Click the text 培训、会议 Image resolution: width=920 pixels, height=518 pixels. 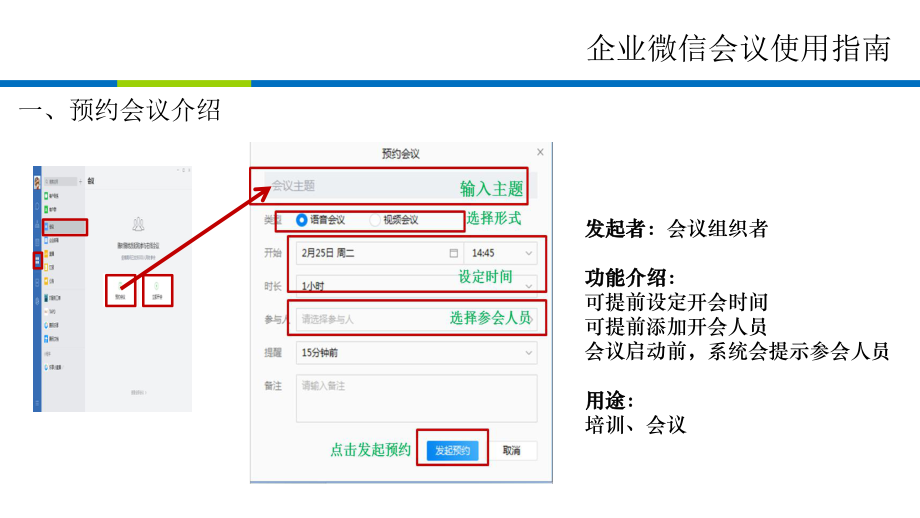(x=635, y=425)
